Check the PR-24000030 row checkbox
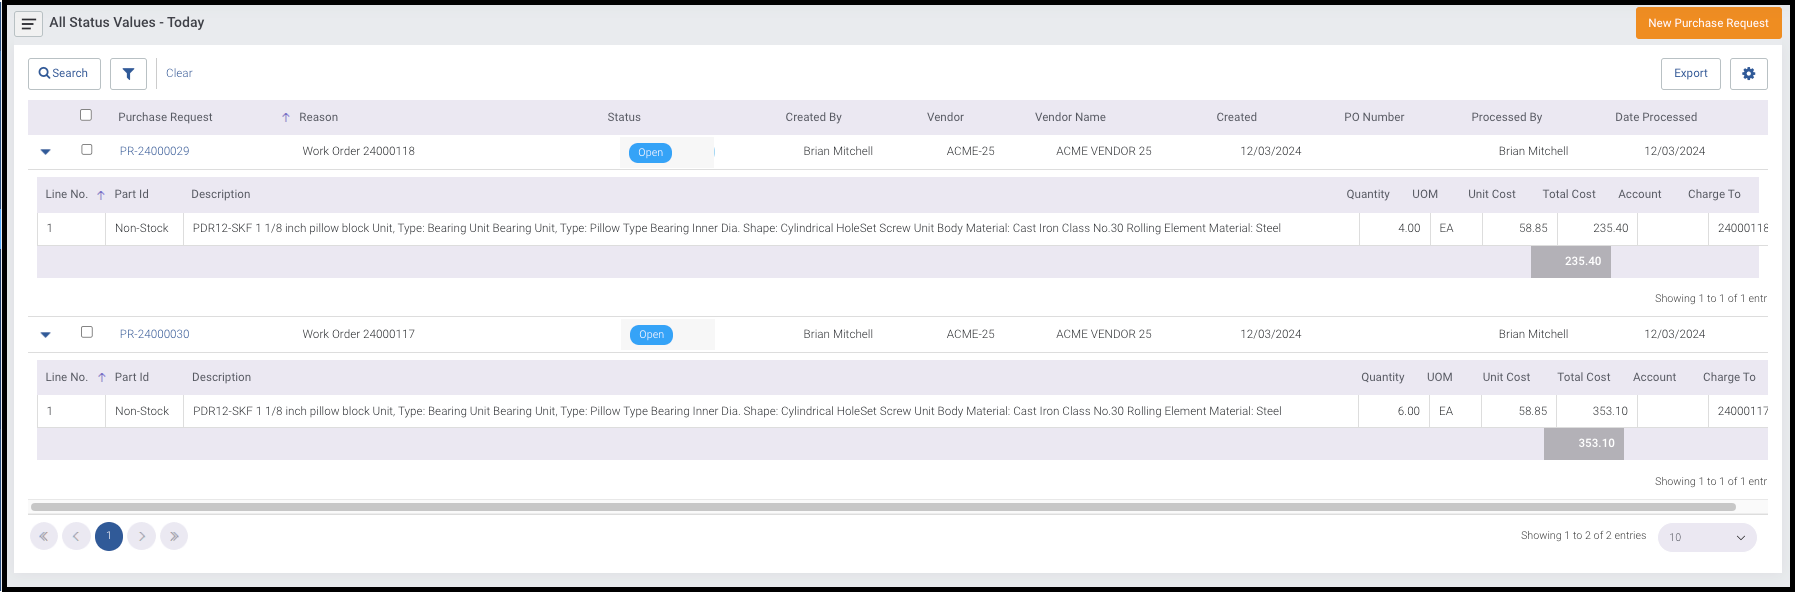This screenshot has height=593, width=1795. click(87, 332)
